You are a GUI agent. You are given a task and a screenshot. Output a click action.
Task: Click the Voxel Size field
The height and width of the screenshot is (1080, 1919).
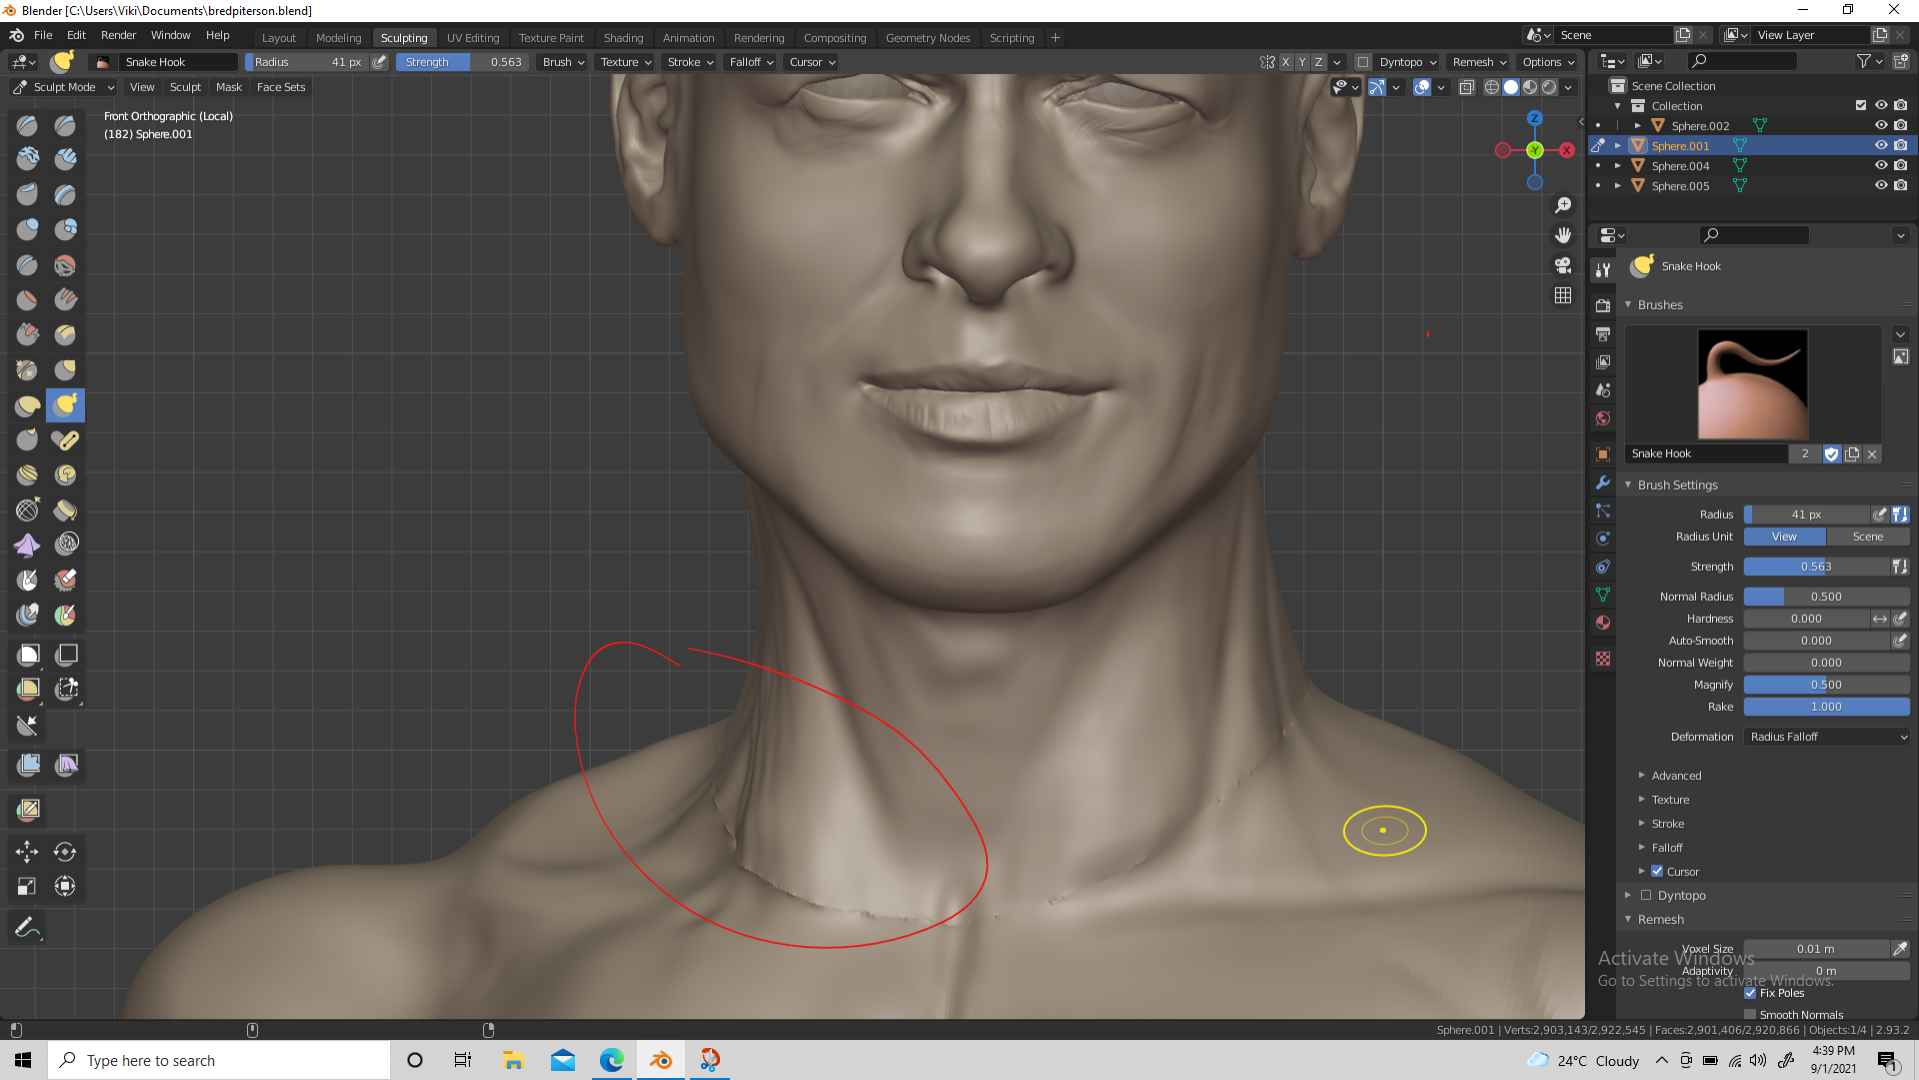click(1815, 949)
